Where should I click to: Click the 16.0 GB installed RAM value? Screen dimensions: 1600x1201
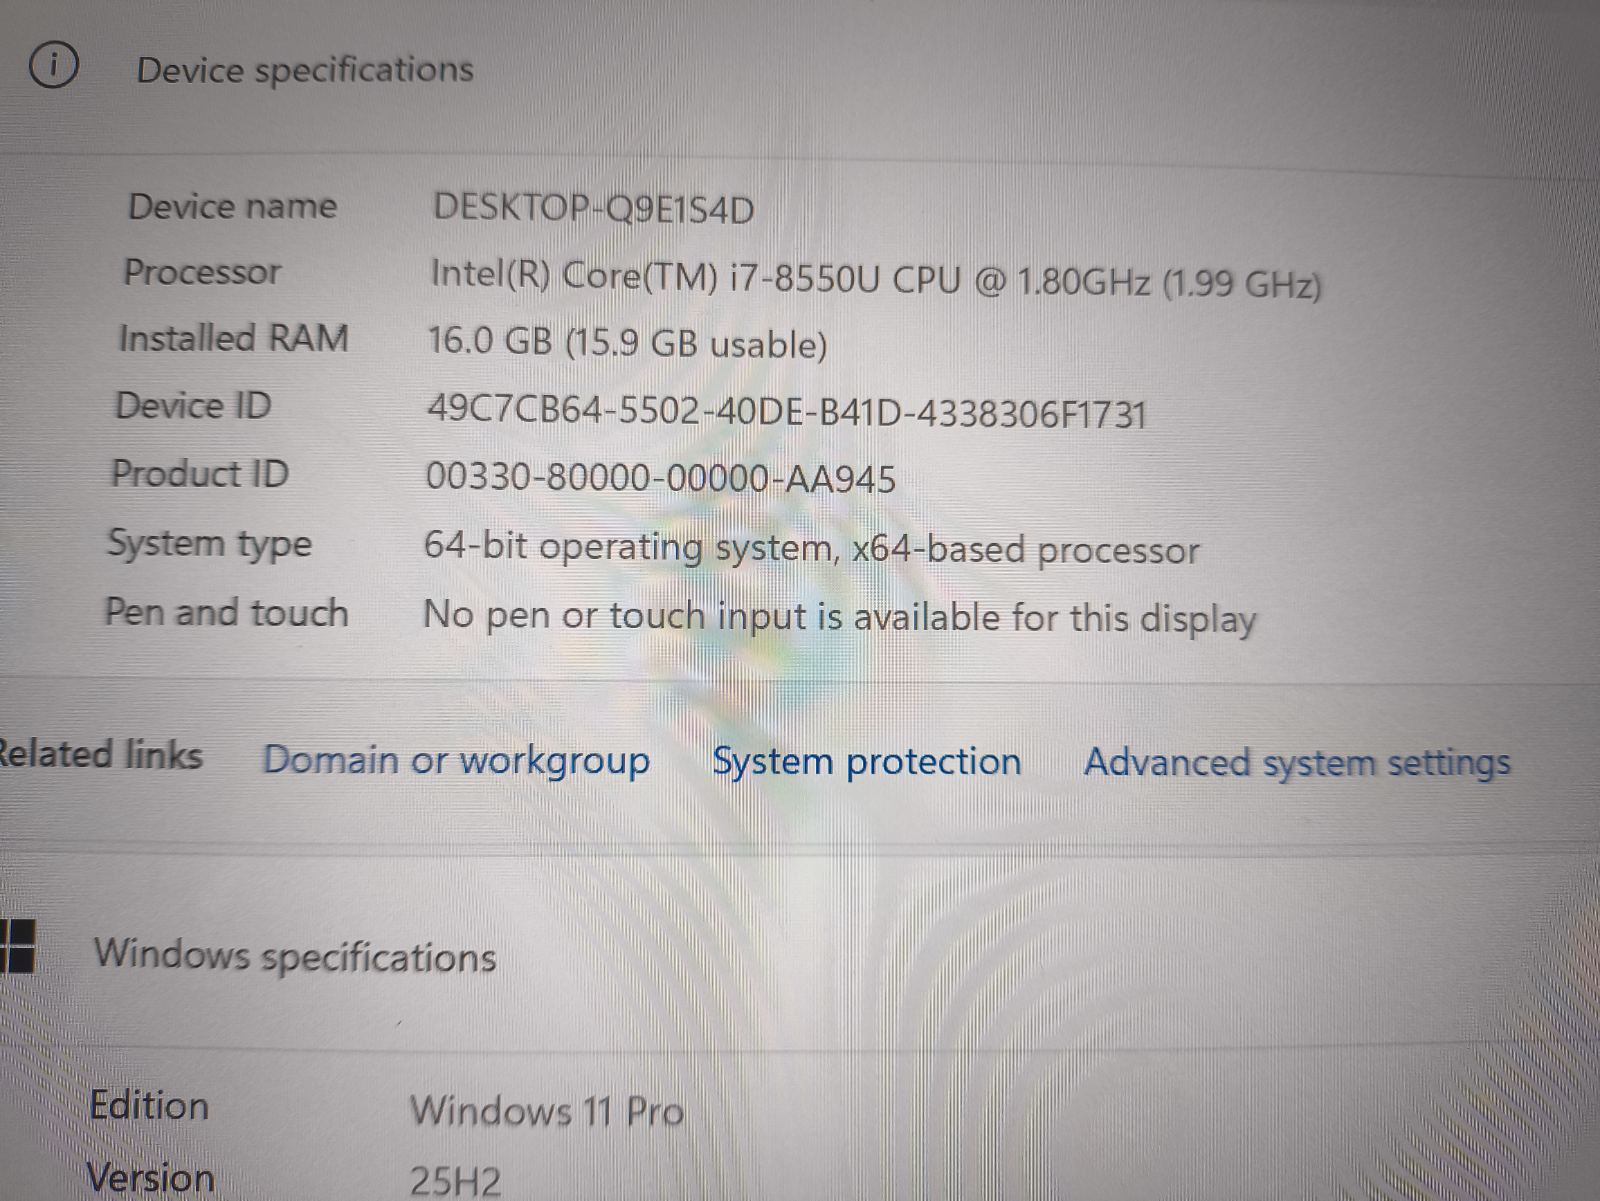[627, 343]
